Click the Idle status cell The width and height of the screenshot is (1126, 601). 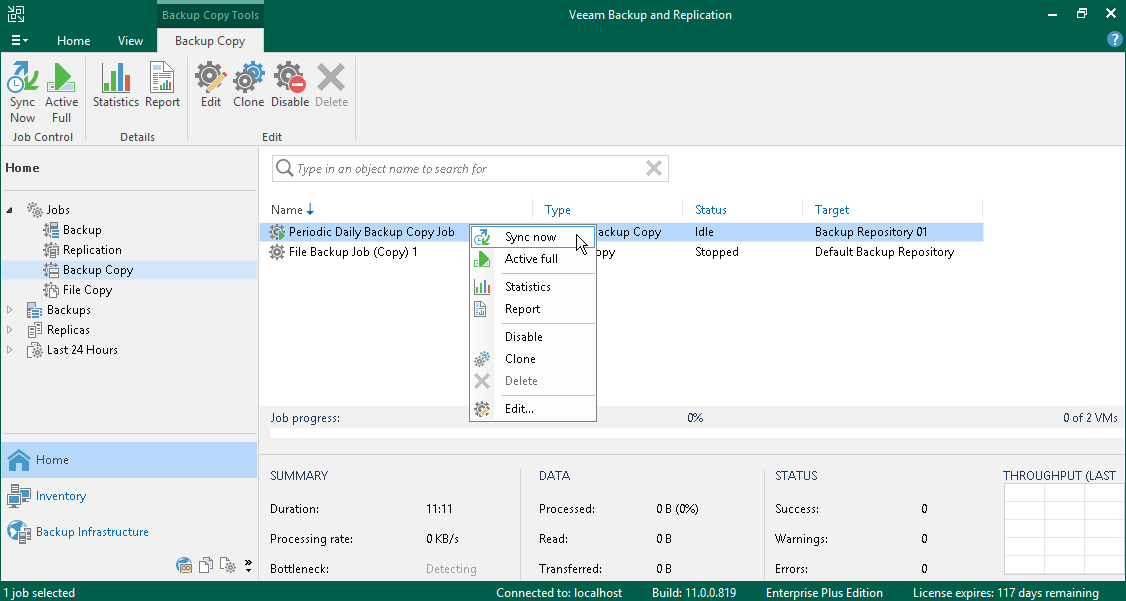coord(704,232)
